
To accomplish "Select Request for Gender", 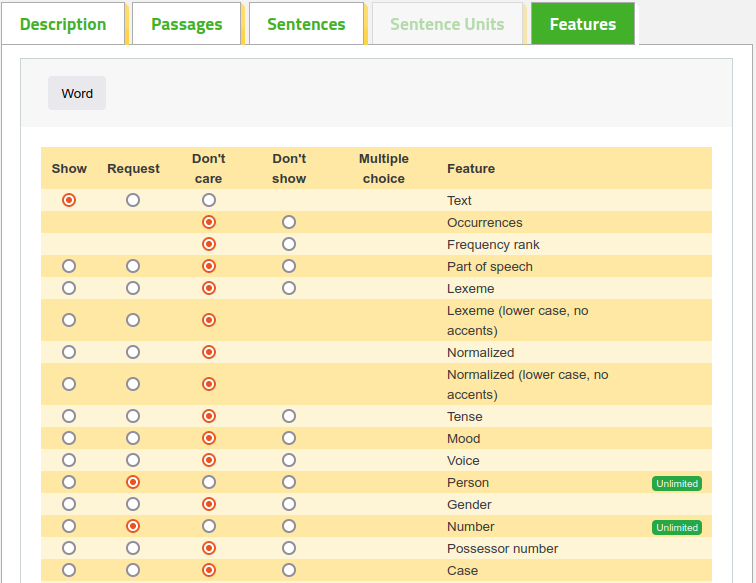I will coord(133,504).
